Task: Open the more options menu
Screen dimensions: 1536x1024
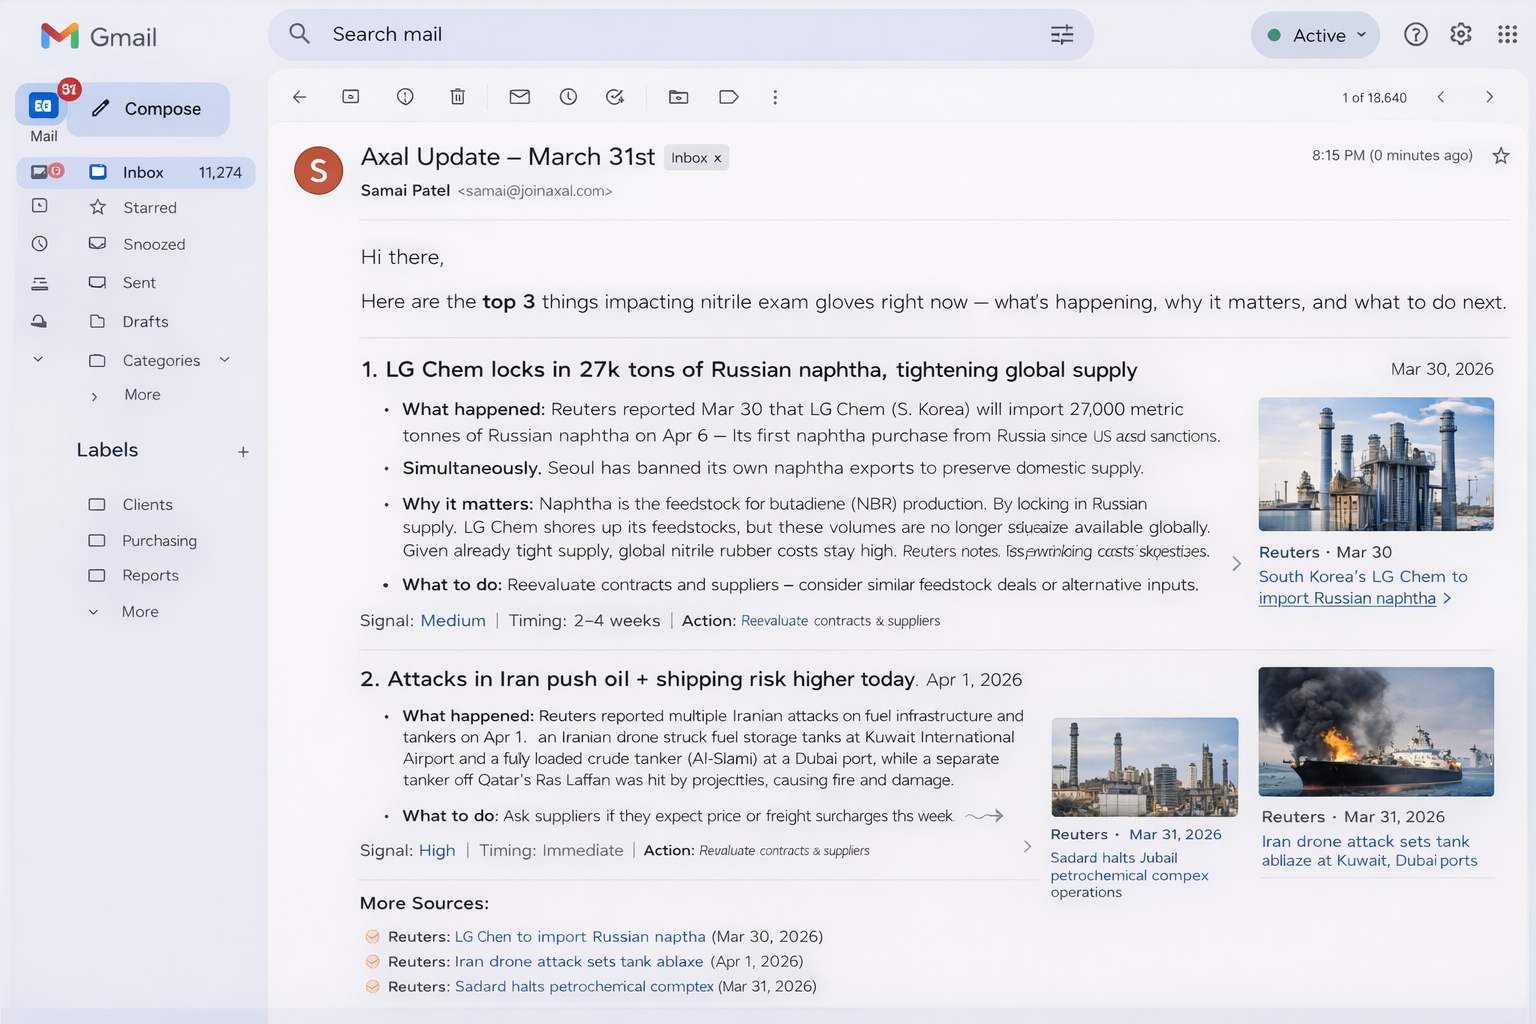Action: [x=775, y=97]
